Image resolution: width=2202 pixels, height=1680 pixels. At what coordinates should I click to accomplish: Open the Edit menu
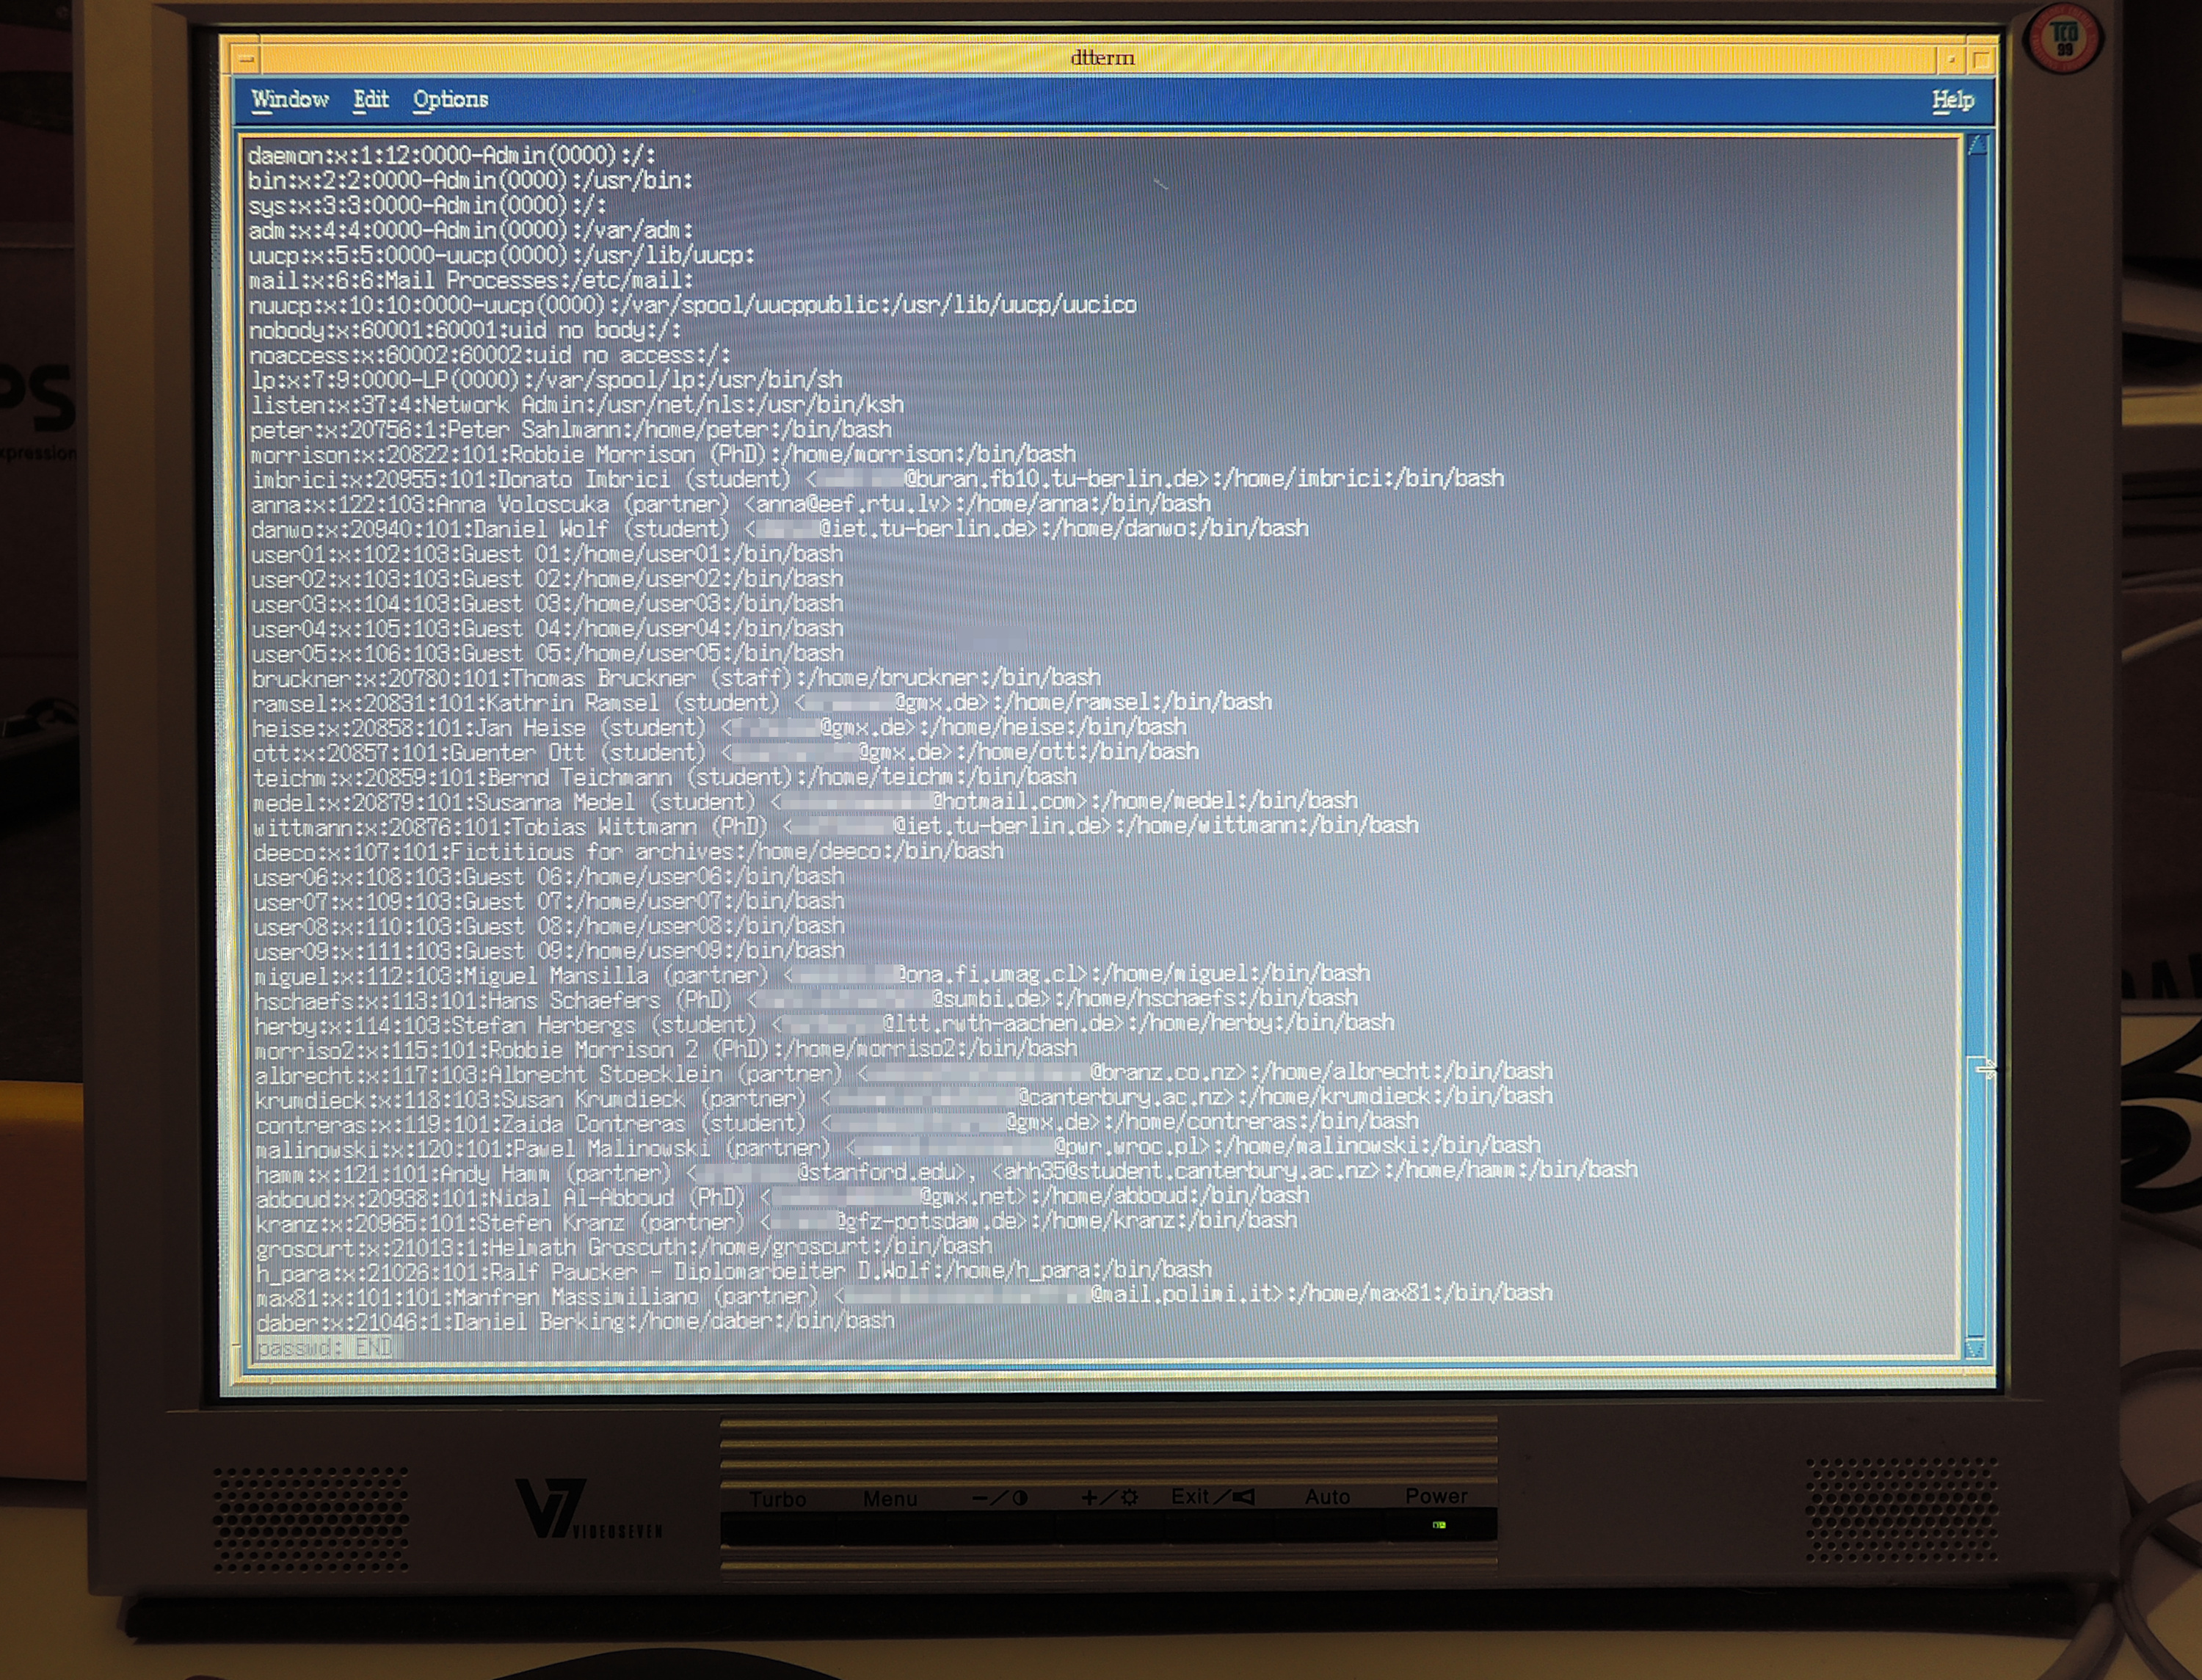(370, 100)
